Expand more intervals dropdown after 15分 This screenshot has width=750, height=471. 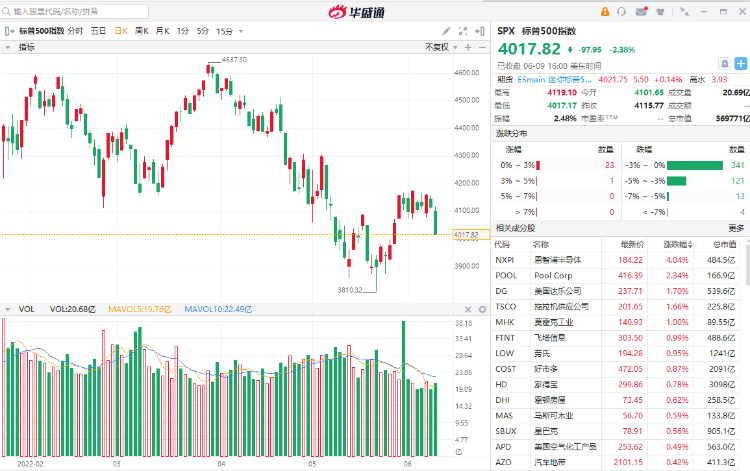[x=241, y=32]
